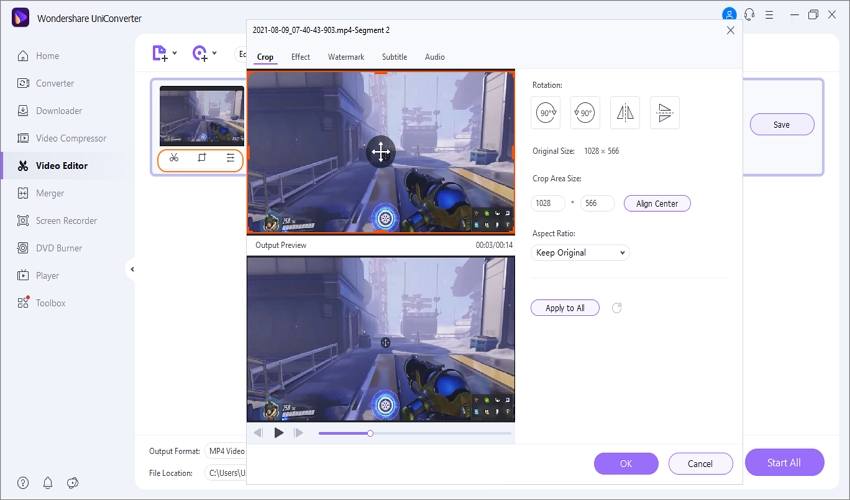Open the hamburger main menu
Screen dimensions: 850x500
tap(769, 15)
